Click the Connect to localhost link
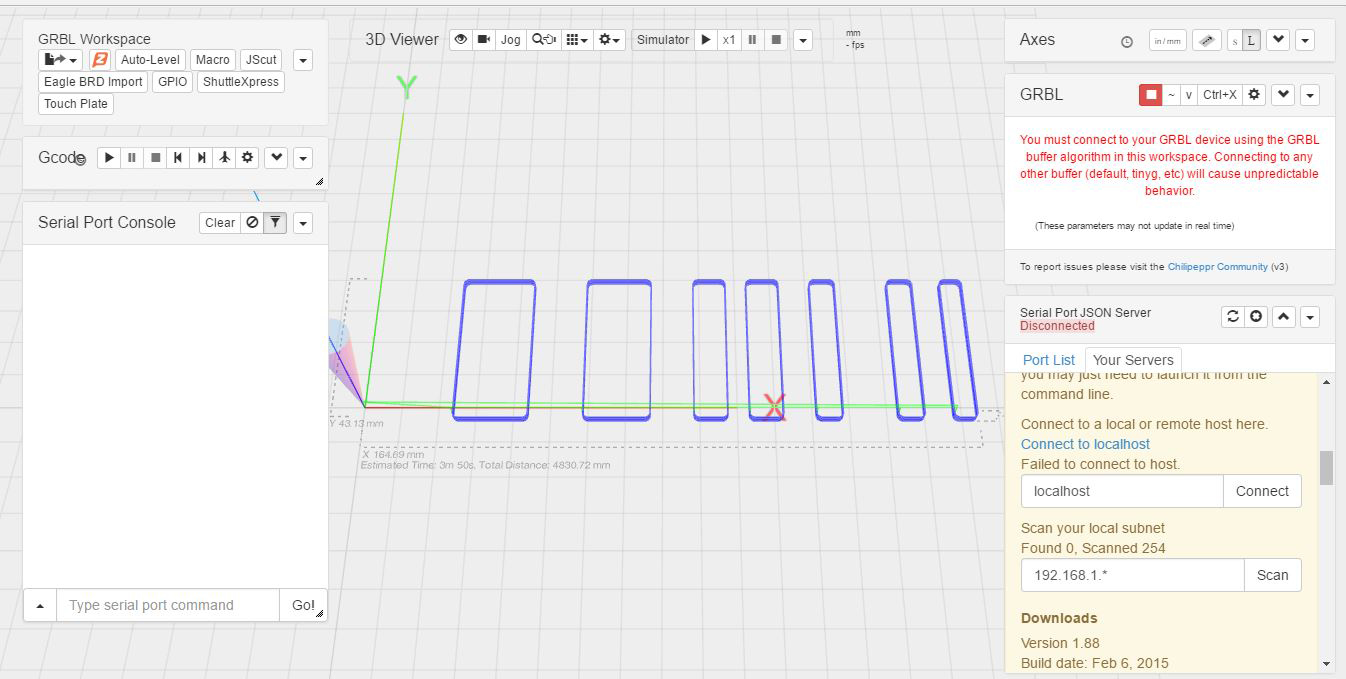Screen dimensions: 1346x679 pos(1085,444)
